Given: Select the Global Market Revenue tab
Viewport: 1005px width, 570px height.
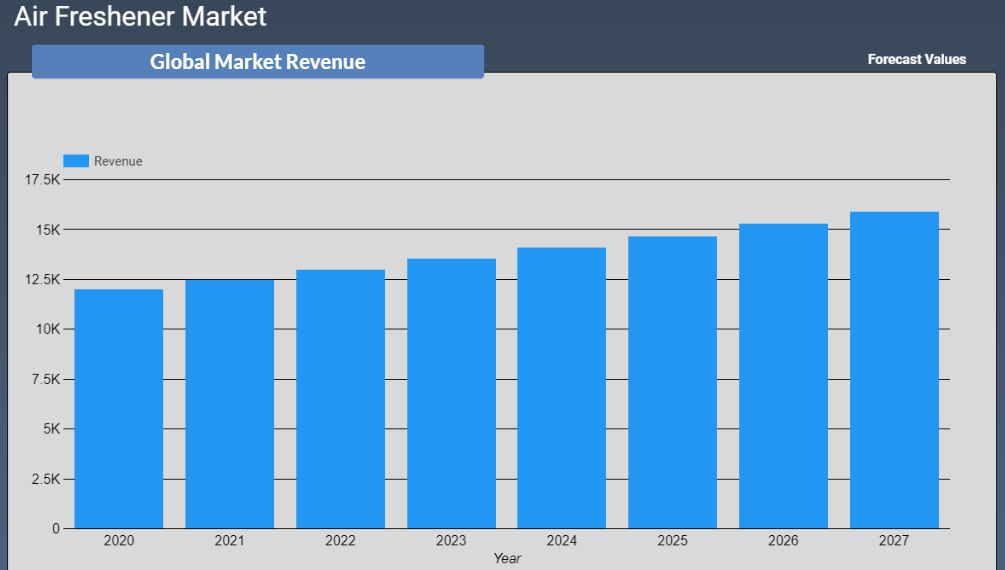Looking at the screenshot, I should 257,62.
